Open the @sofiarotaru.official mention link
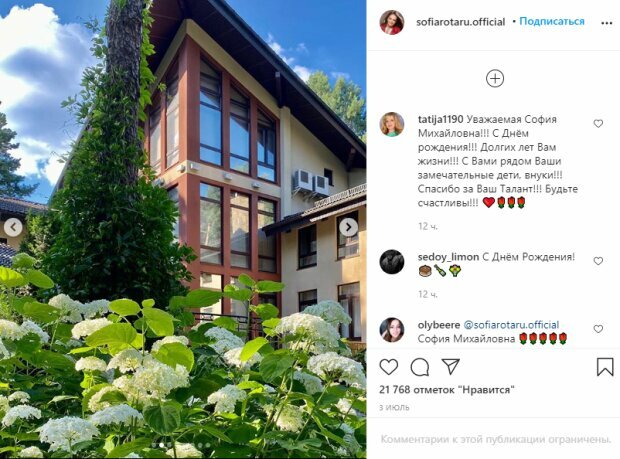 tap(511, 325)
